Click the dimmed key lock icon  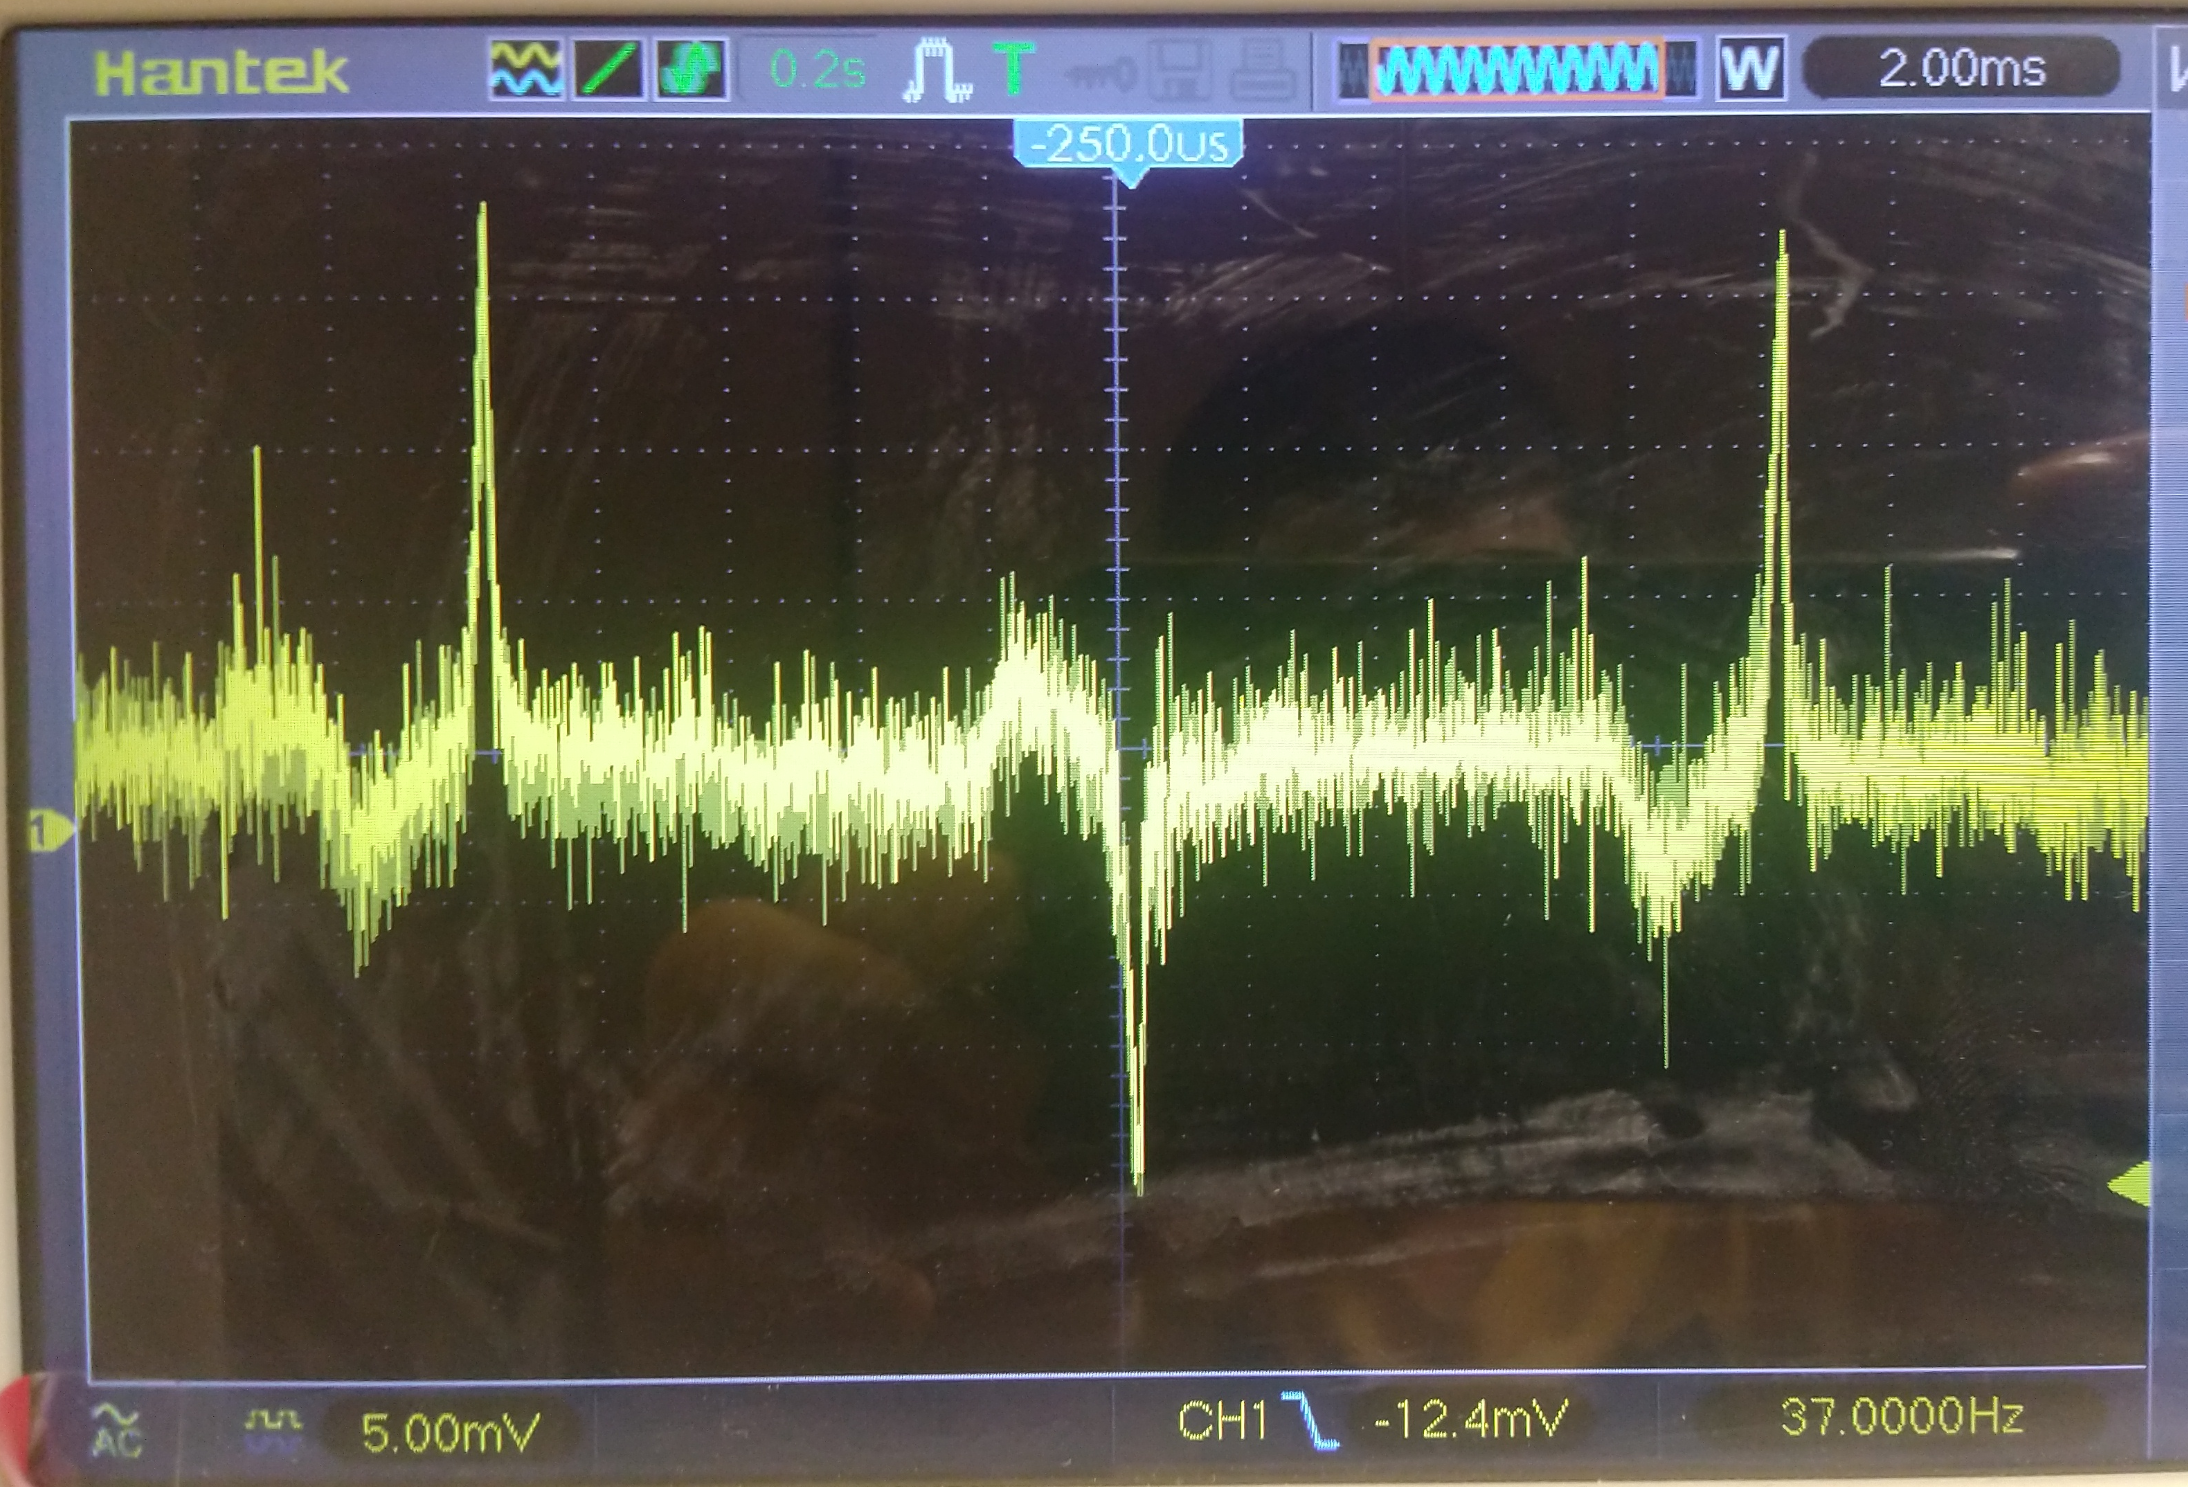point(1101,73)
